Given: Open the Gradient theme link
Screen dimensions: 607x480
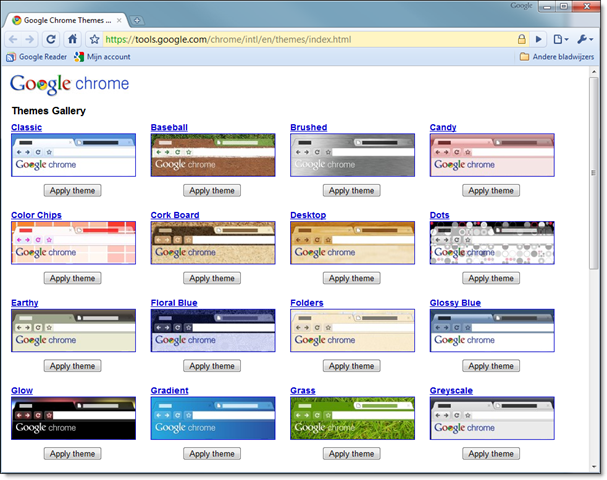Looking at the screenshot, I should tap(170, 391).
